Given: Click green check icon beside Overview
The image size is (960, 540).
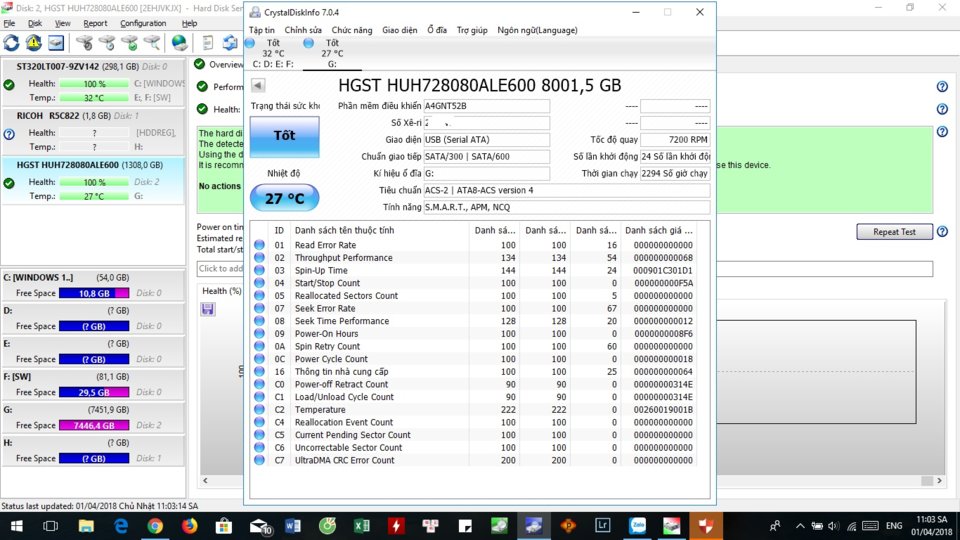Looking at the screenshot, I should click(x=200, y=64).
